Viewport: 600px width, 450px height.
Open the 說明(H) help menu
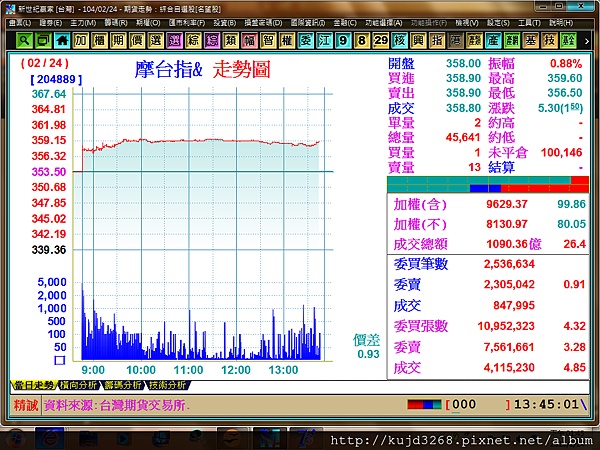561,23
